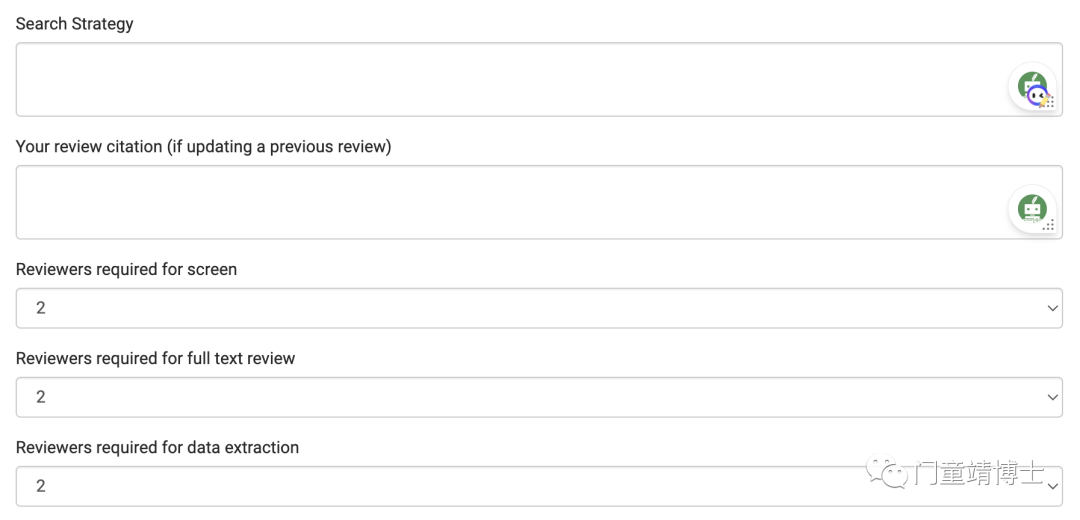
Task: Click the "Your review citation" field label
Action: 203,147
